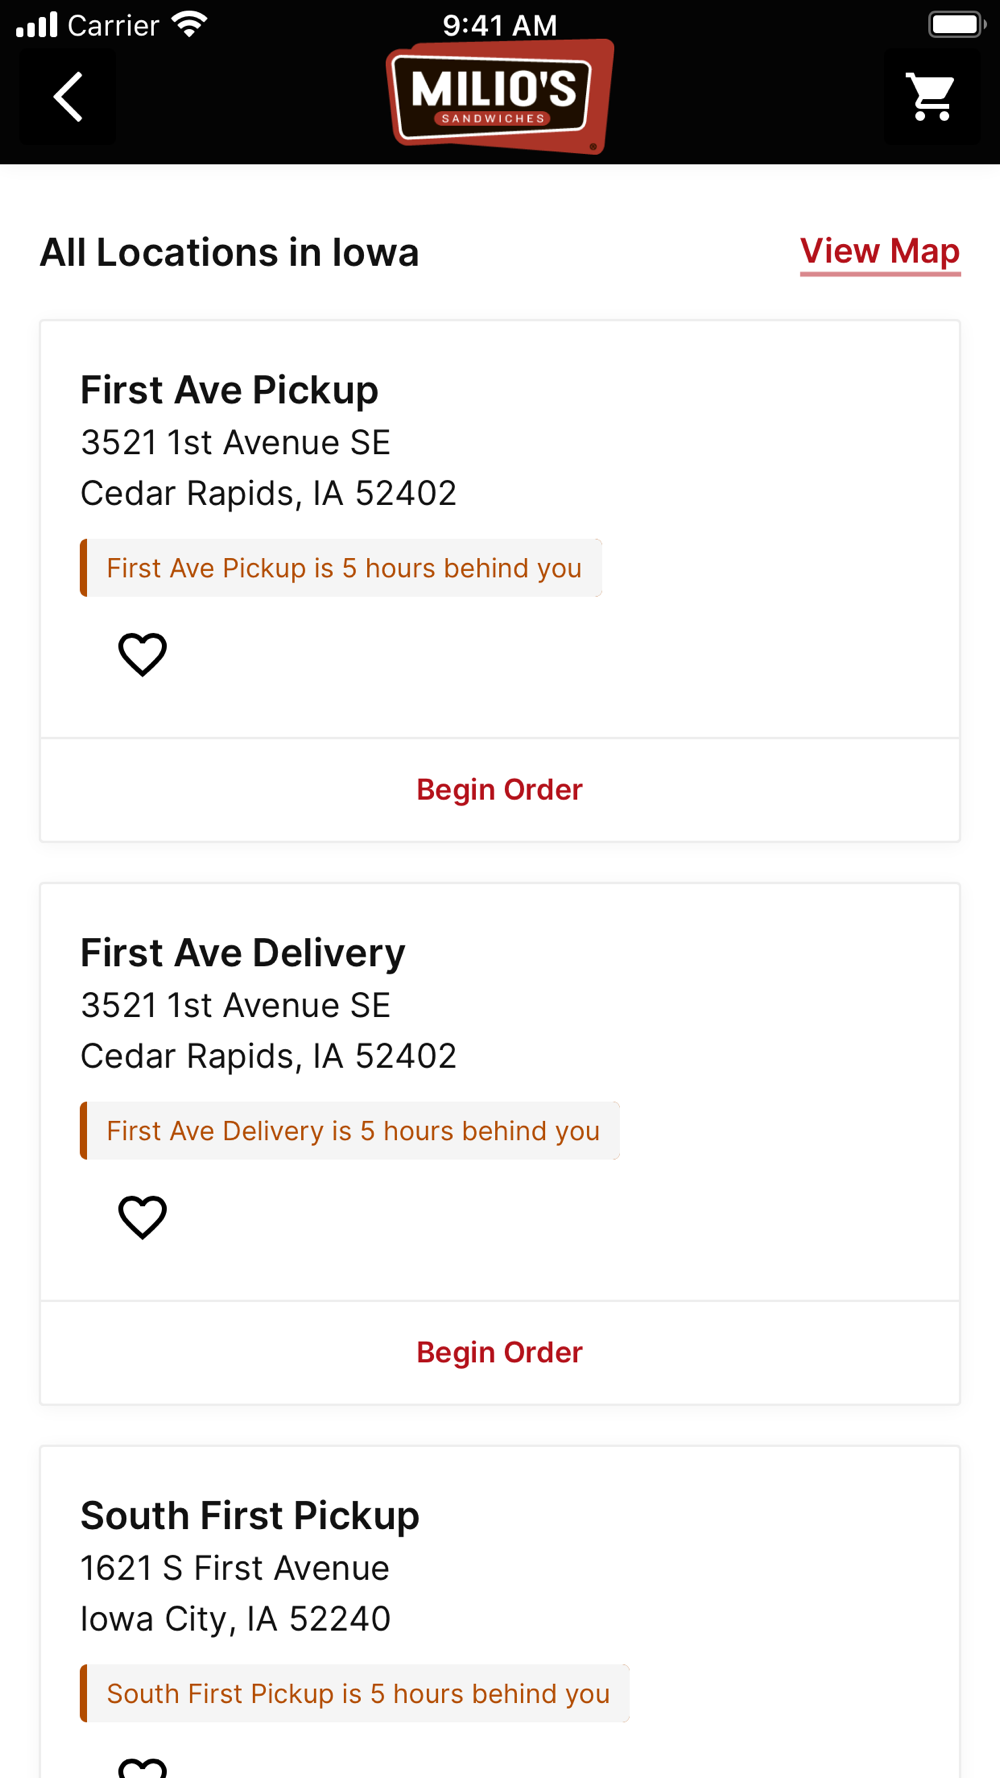This screenshot has height=1778, width=1000.
Task: Tap the 1621 S First Avenue address
Action: [234, 1568]
